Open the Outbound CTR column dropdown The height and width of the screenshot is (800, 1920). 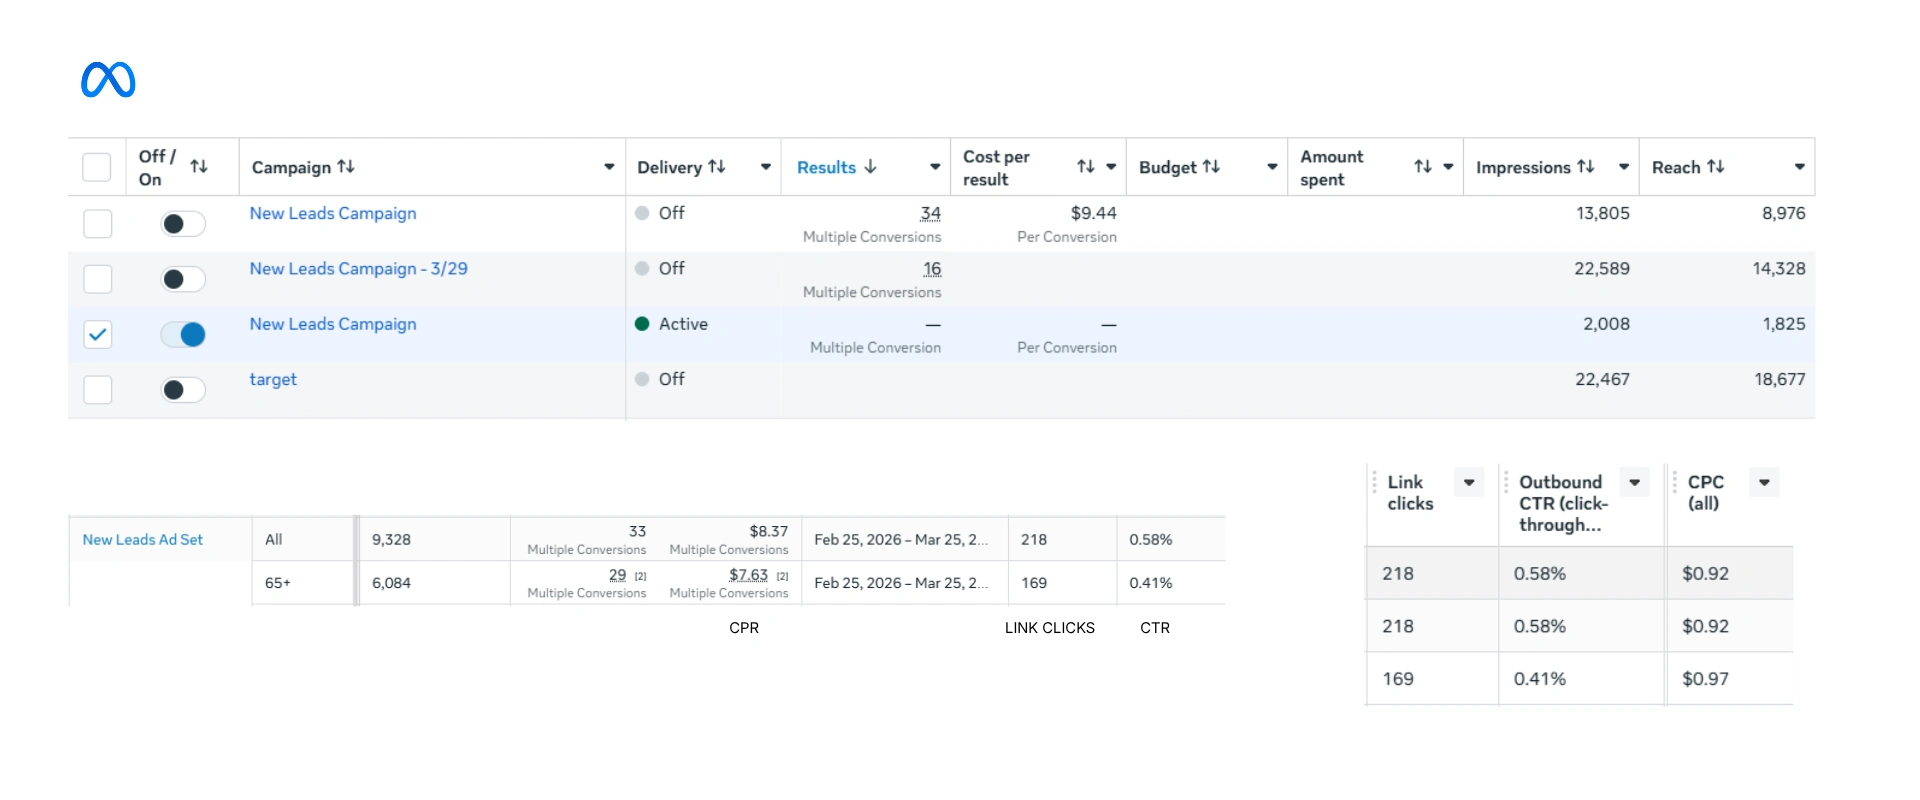pos(1634,483)
